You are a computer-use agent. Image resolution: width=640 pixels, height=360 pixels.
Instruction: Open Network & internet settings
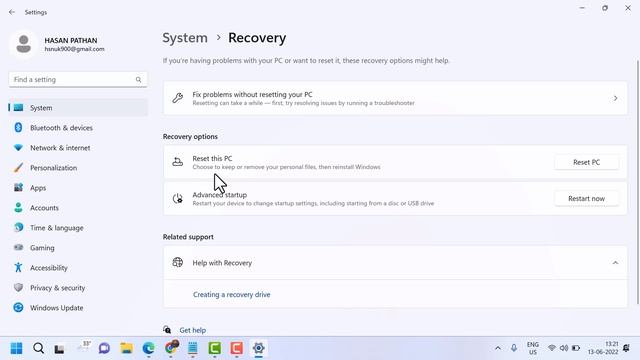78,148
